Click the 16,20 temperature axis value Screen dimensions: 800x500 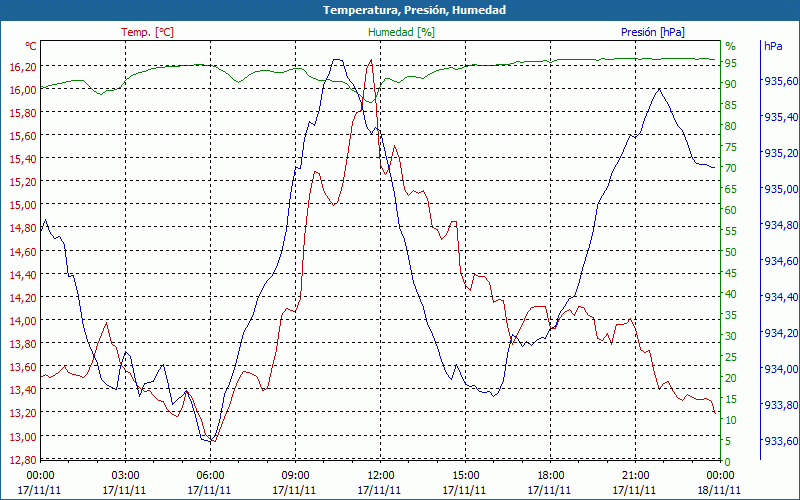tap(23, 66)
